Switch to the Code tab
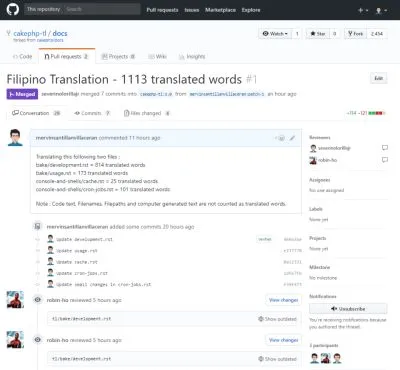Viewport: 400px width, 370px height. click(22, 56)
